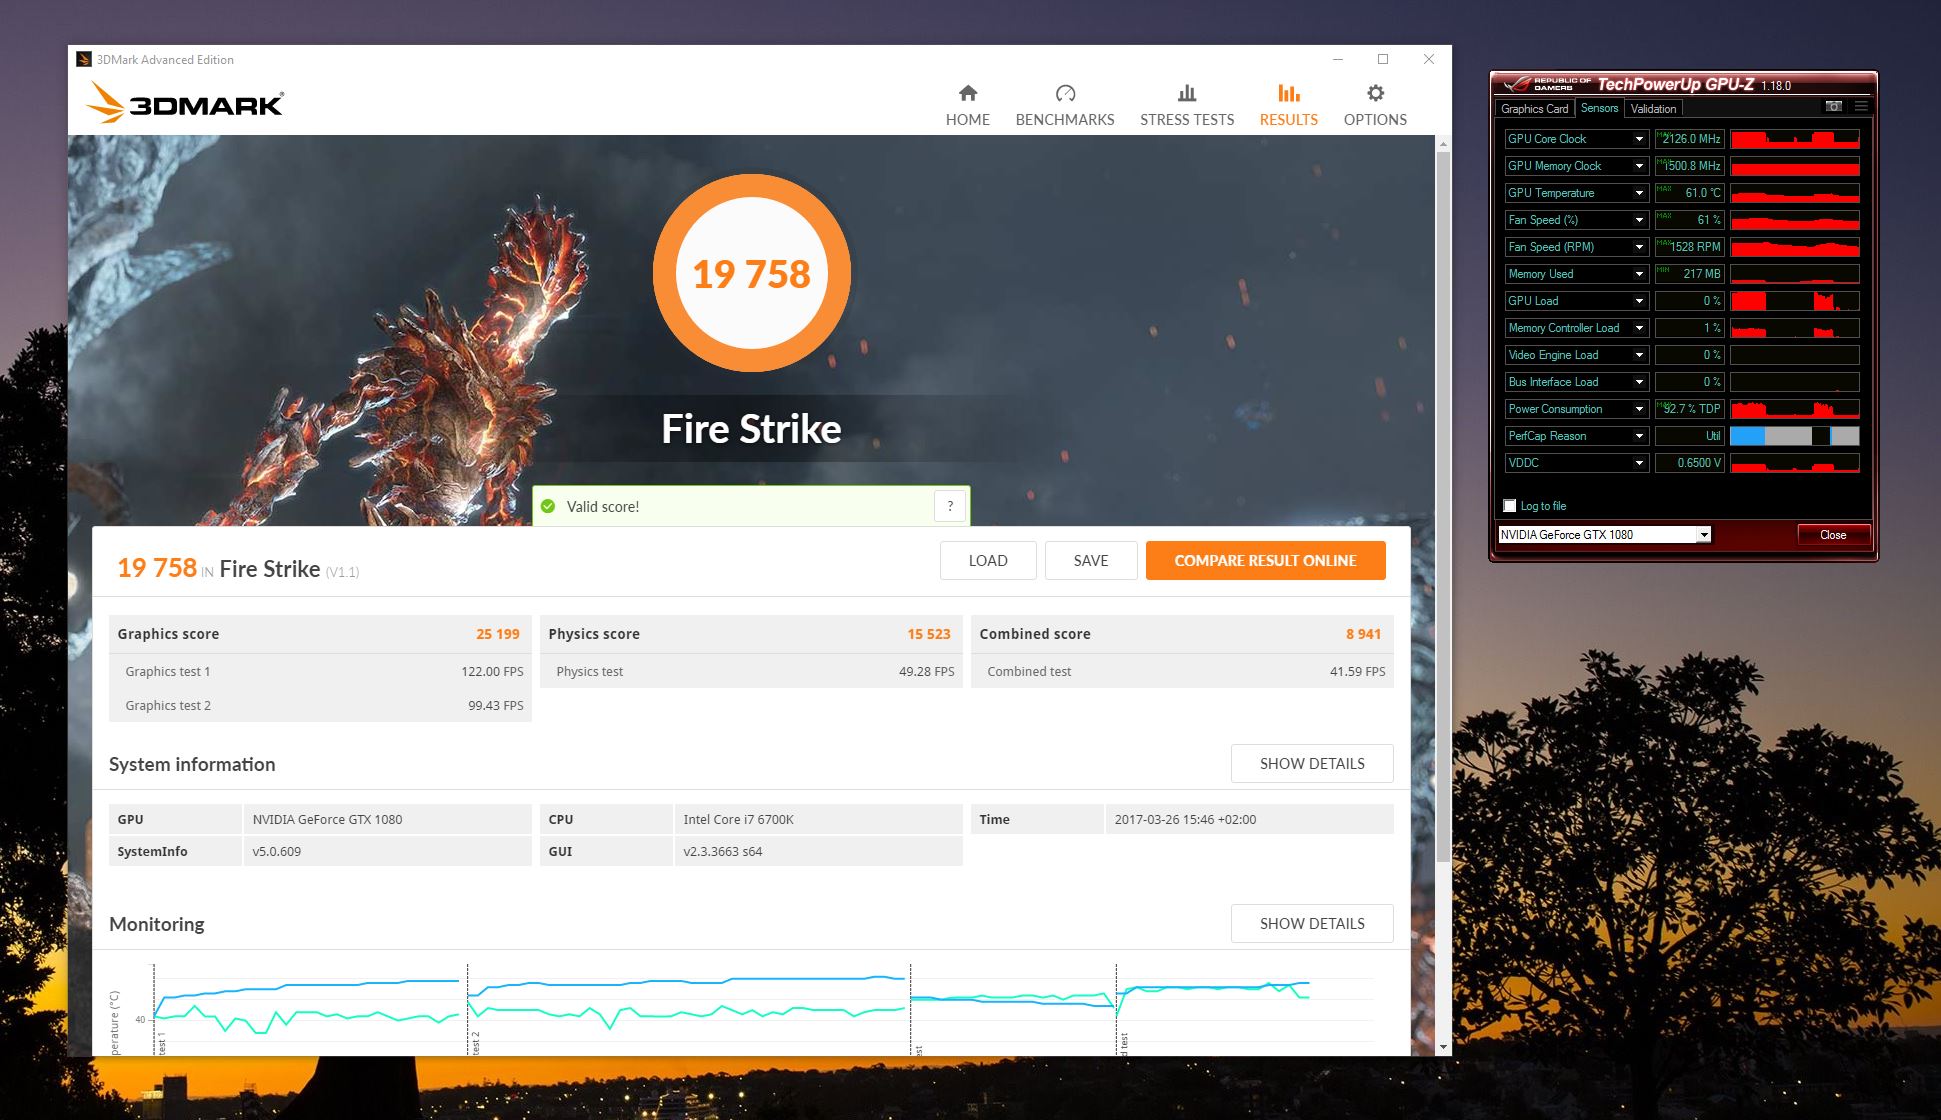Click the valid score help question mark
Viewport: 1941px width, 1120px height.
[949, 506]
